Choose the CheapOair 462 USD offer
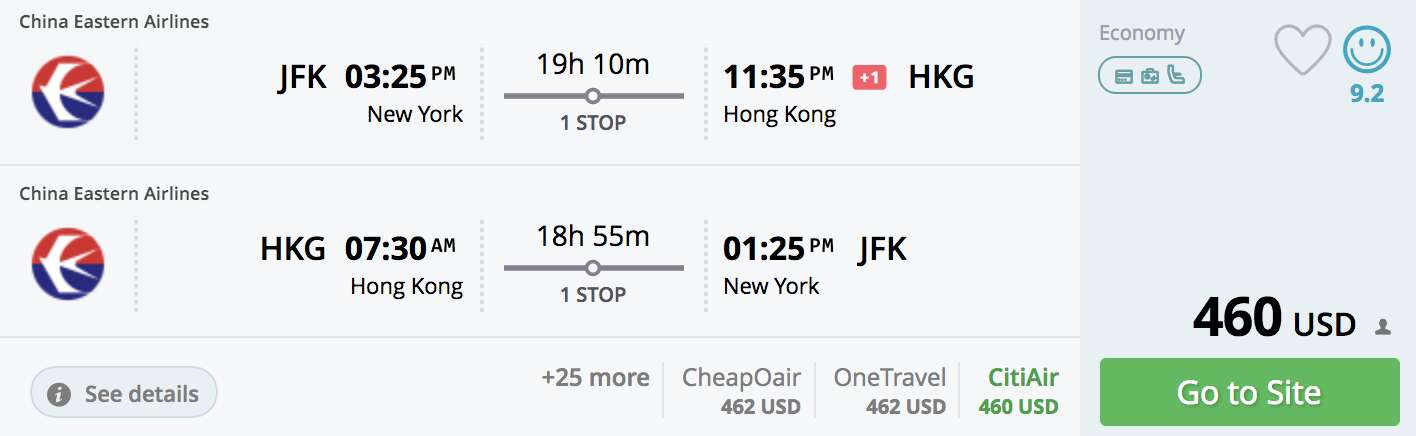This screenshot has width=1416, height=436. (x=741, y=391)
